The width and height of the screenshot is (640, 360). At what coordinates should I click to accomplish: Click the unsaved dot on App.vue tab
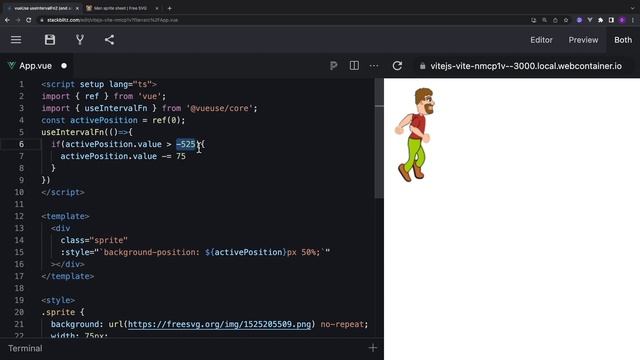64,66
